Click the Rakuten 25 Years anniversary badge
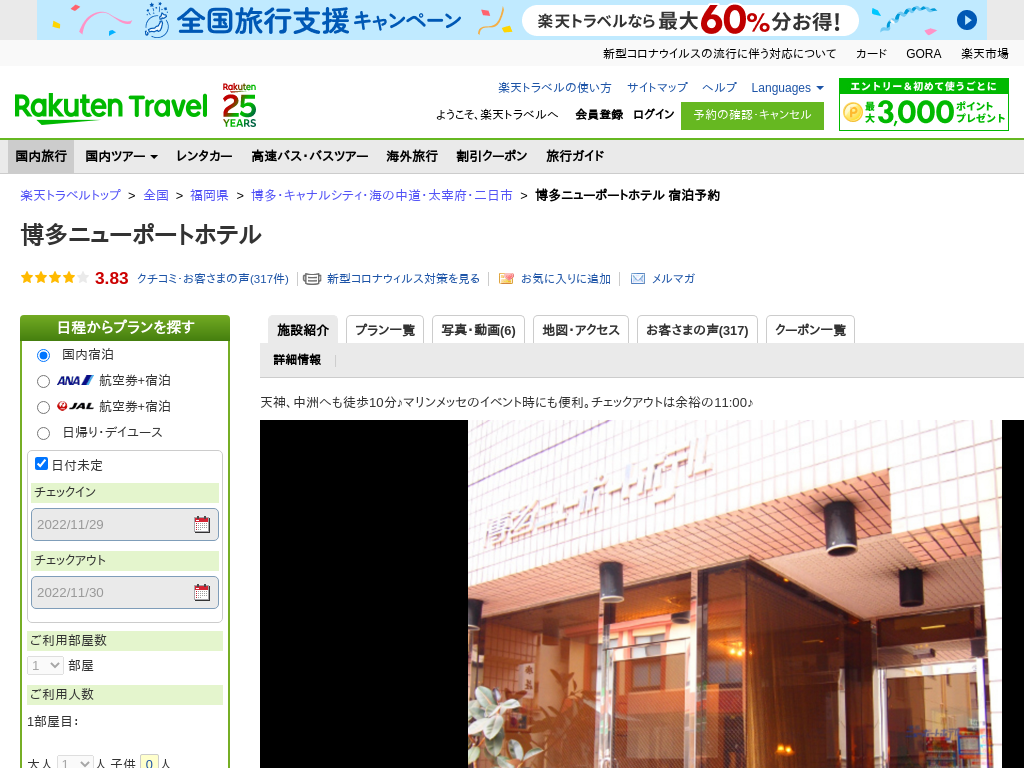 [240, 105]
